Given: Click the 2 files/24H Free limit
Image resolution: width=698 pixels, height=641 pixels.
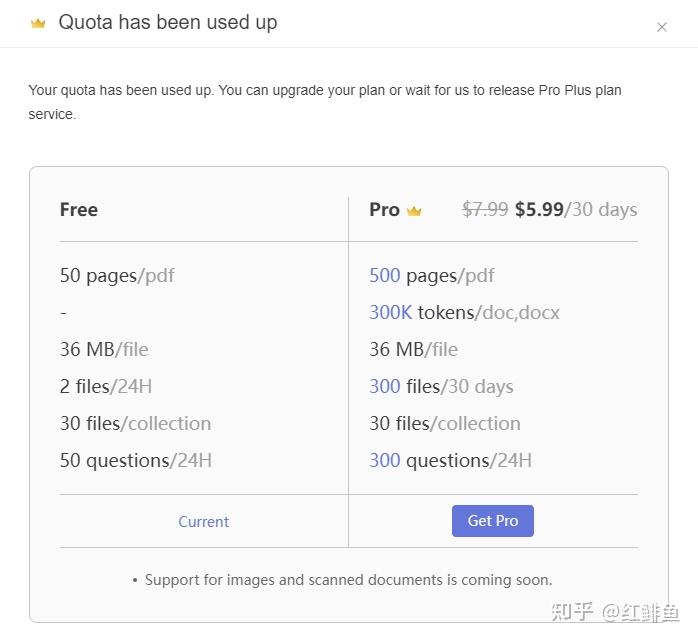Looking at the screenshot, I should tap(106, 386).
